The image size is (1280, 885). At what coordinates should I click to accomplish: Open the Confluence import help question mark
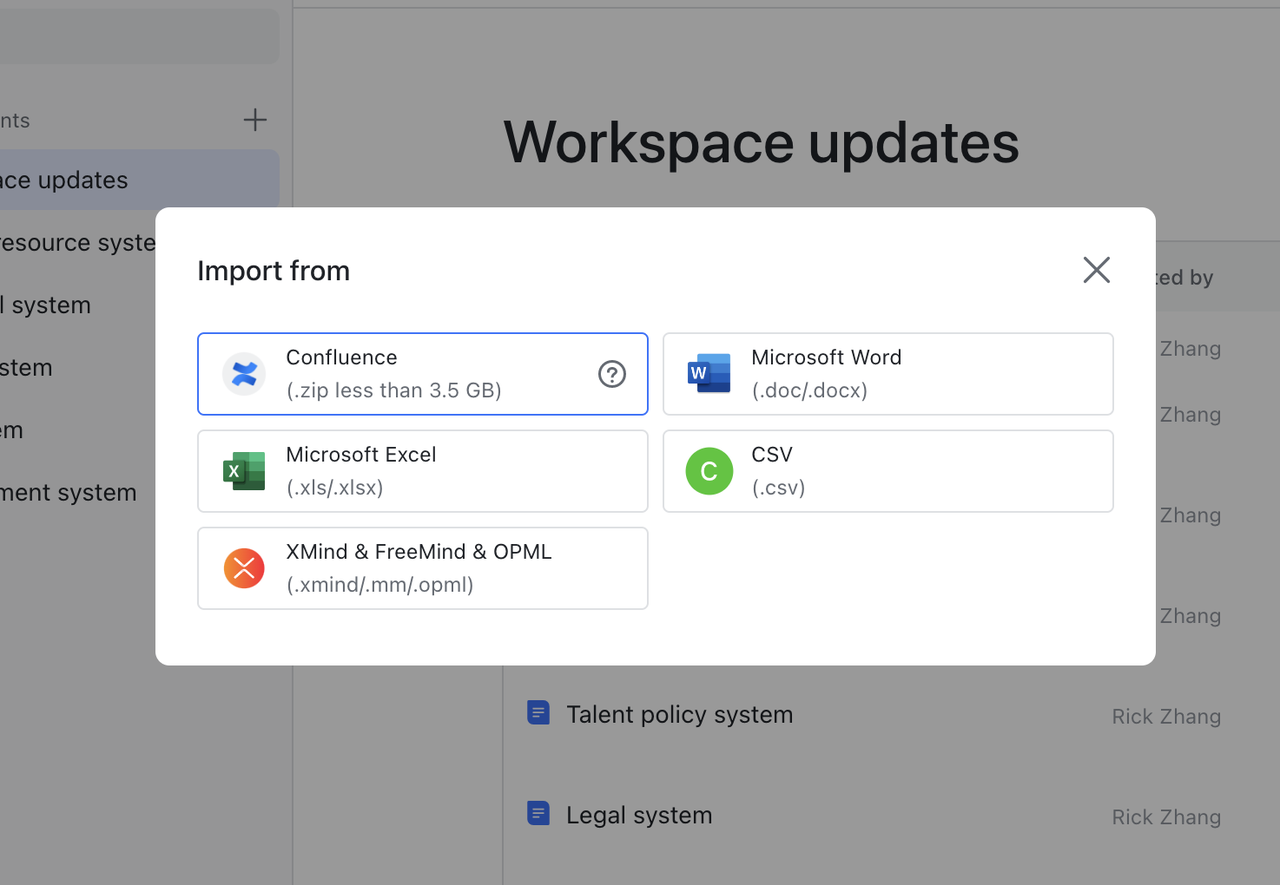coord(612,374)
